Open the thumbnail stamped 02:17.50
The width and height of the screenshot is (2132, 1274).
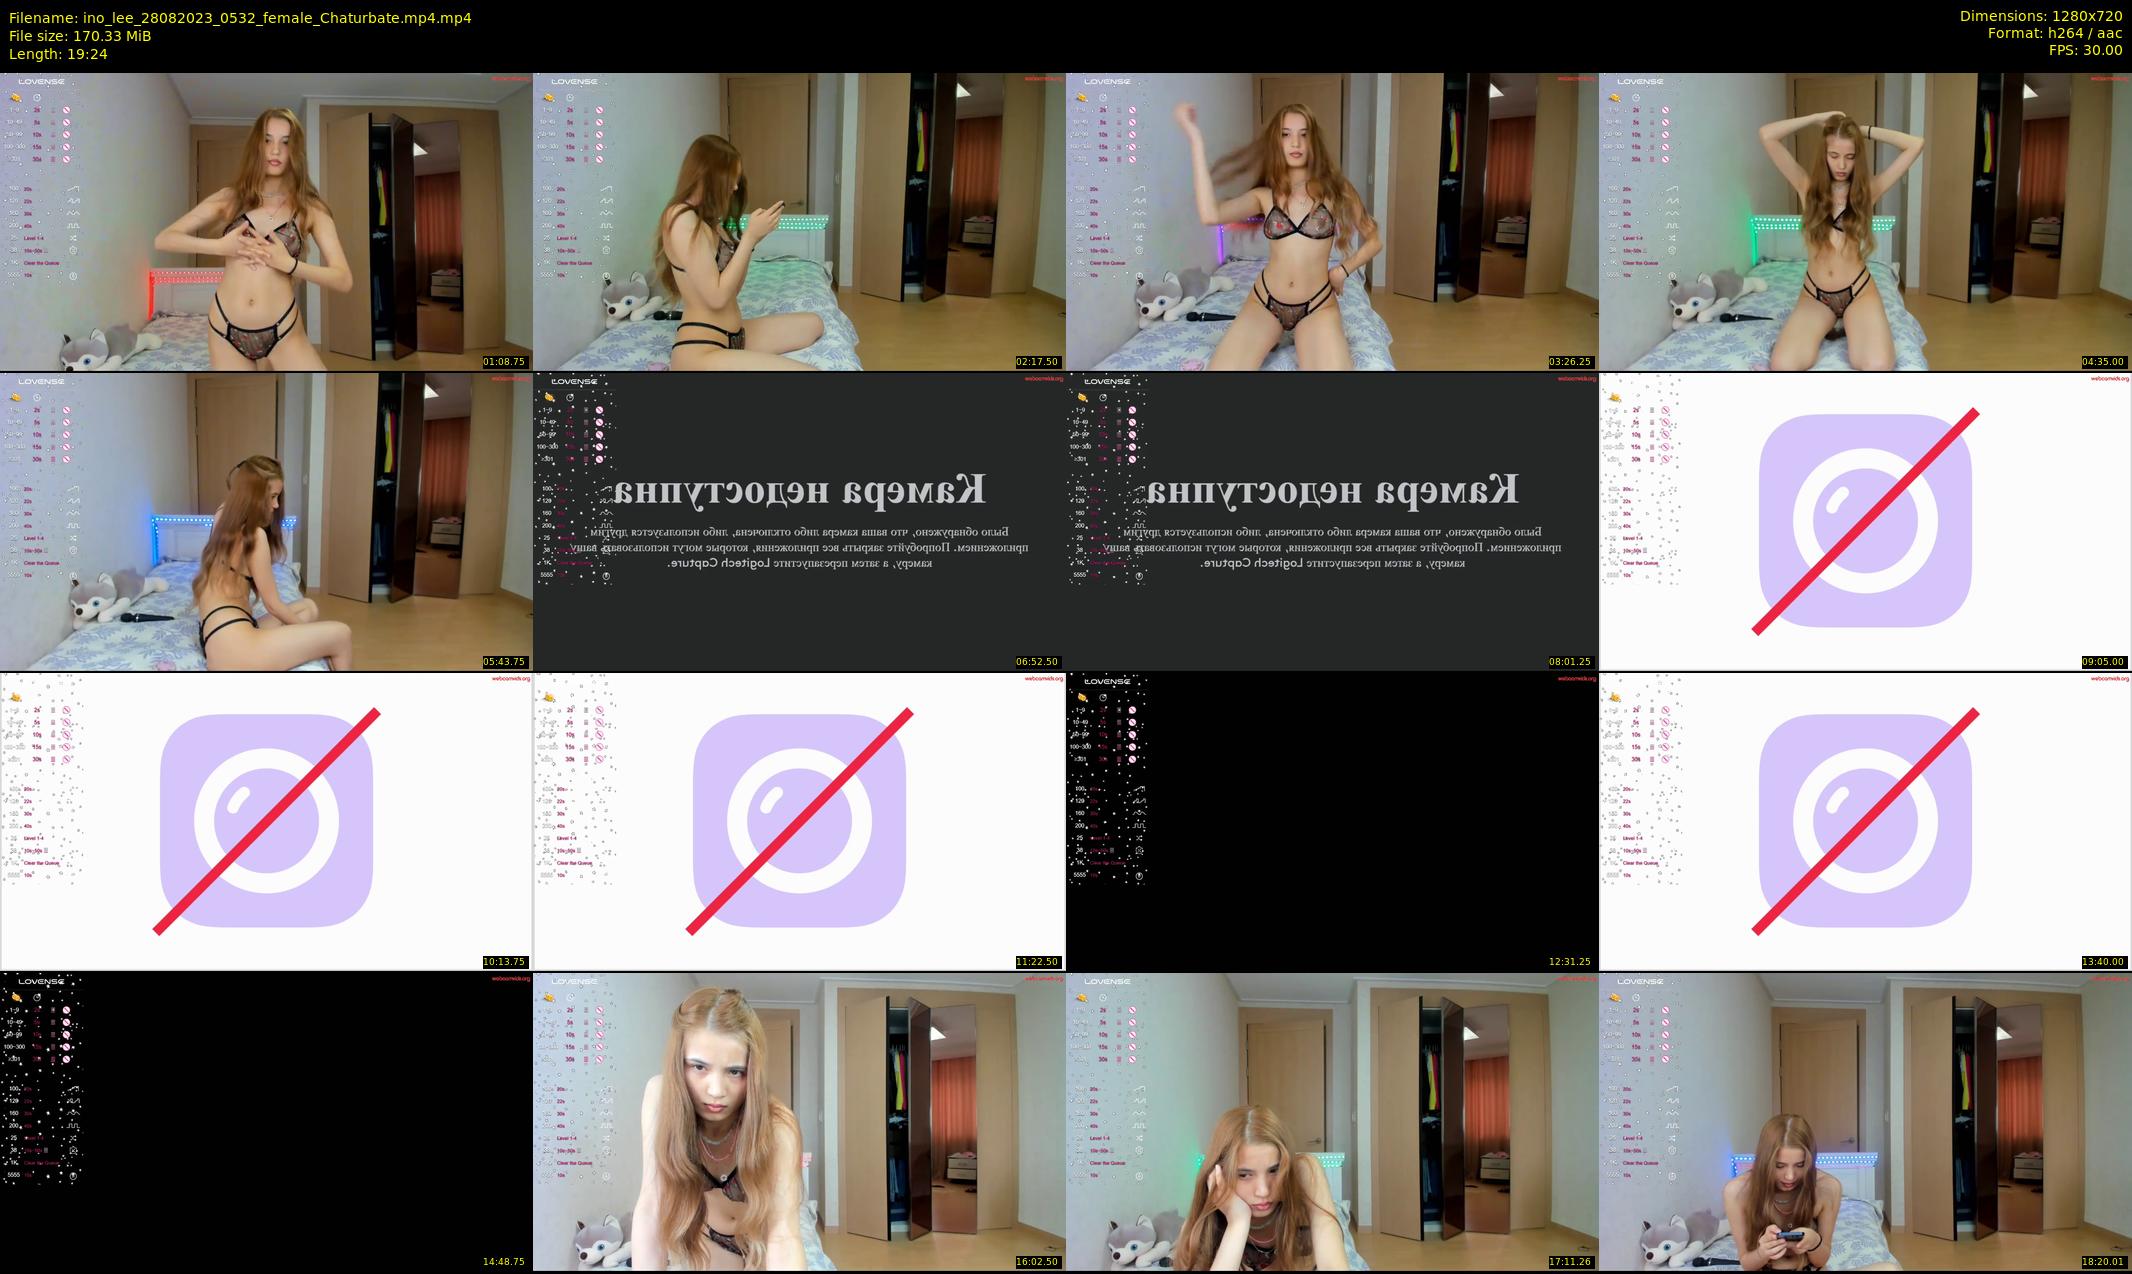799,221
